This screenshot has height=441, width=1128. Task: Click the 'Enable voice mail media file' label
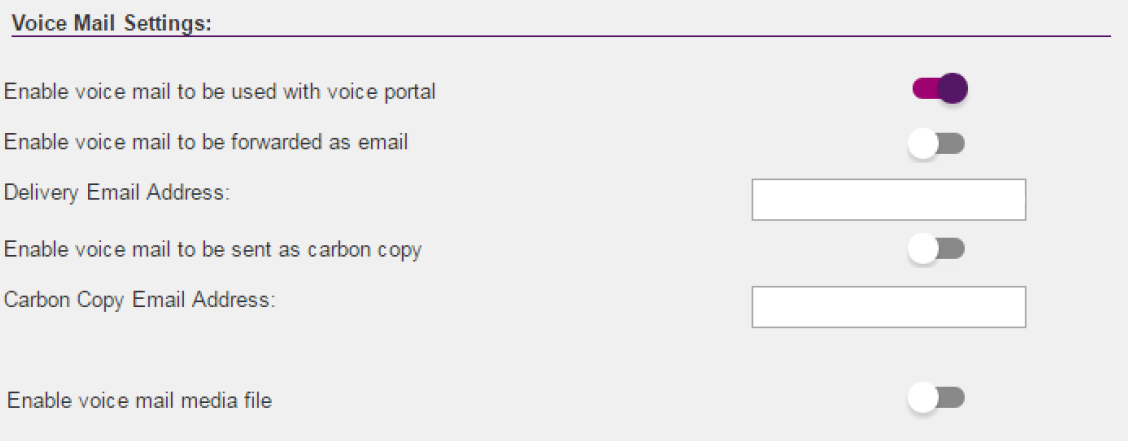[x=140, y=401]
